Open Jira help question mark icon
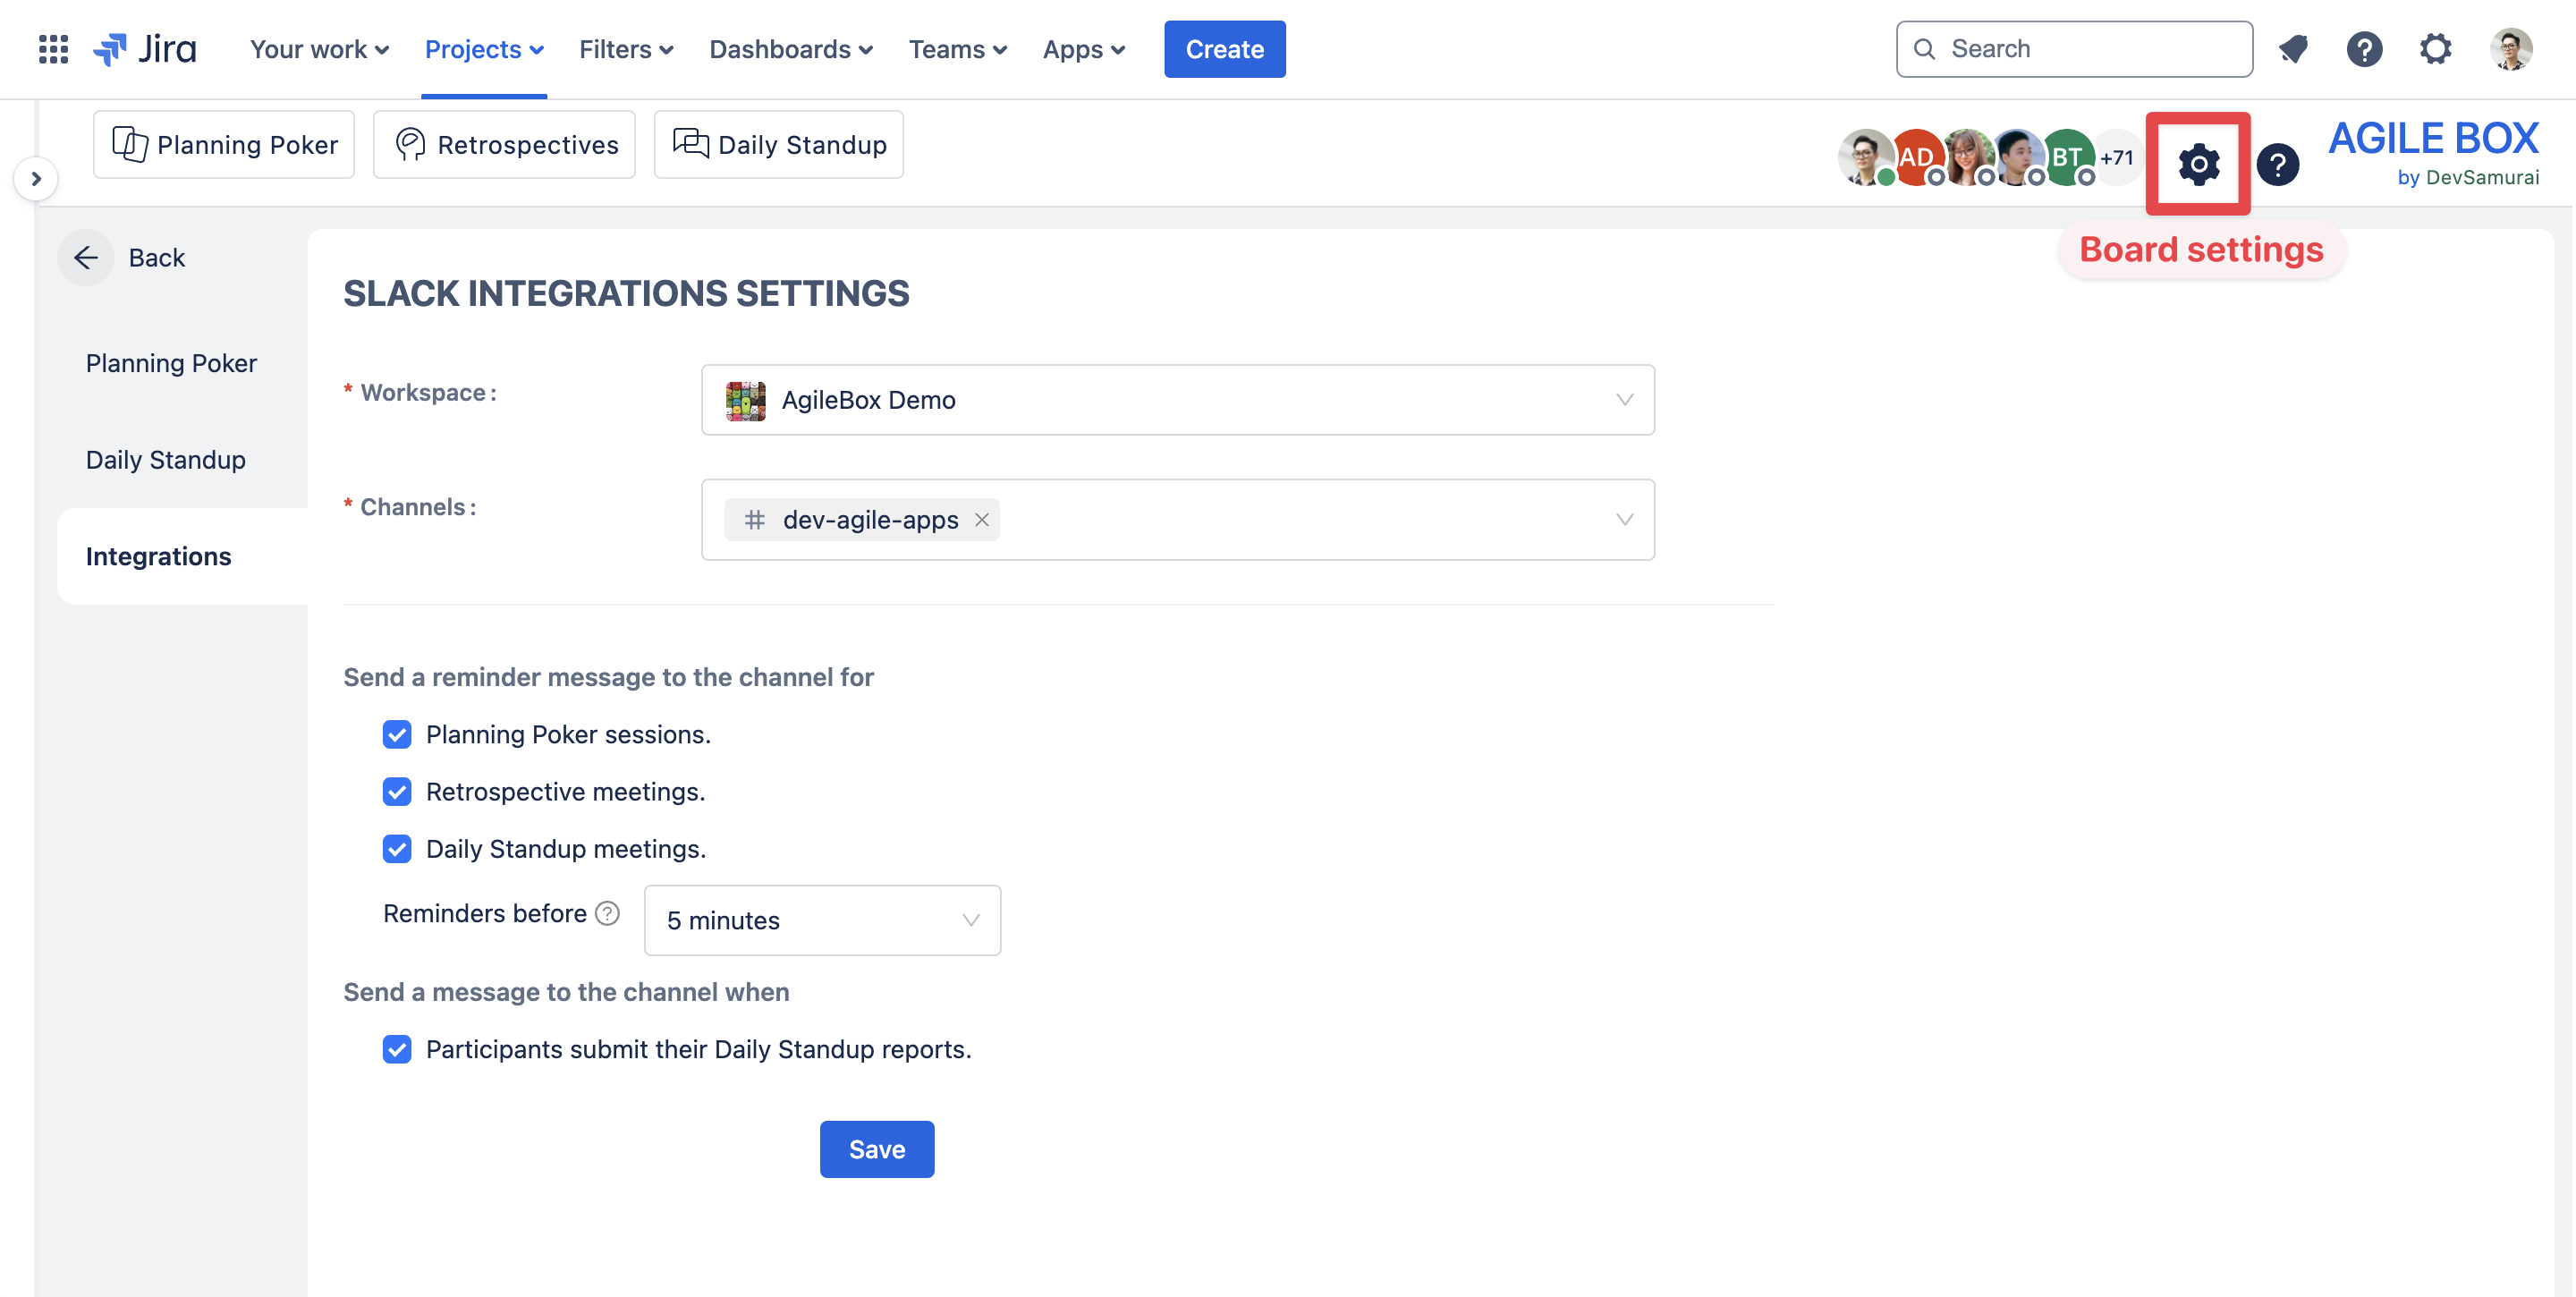2576x1297 pixels. (x=2364, y=49)
